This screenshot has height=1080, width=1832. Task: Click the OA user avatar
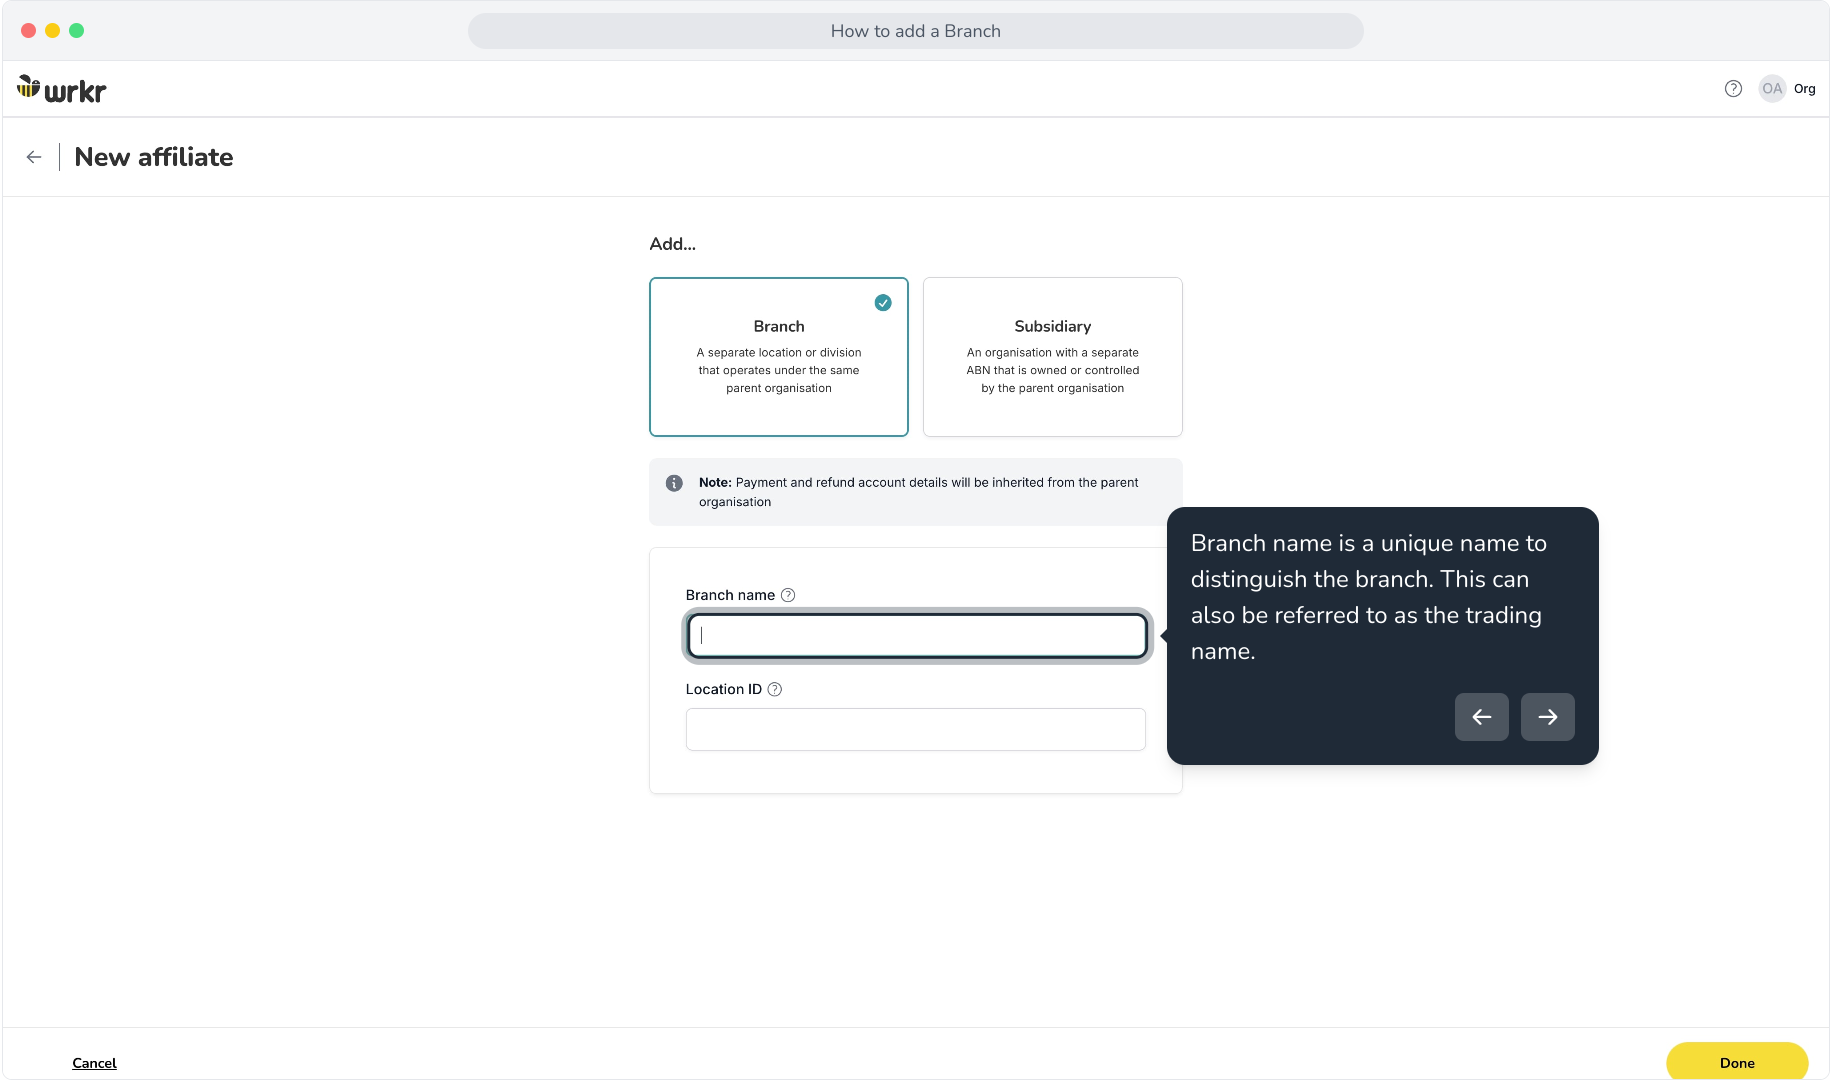coord(1772,89)
